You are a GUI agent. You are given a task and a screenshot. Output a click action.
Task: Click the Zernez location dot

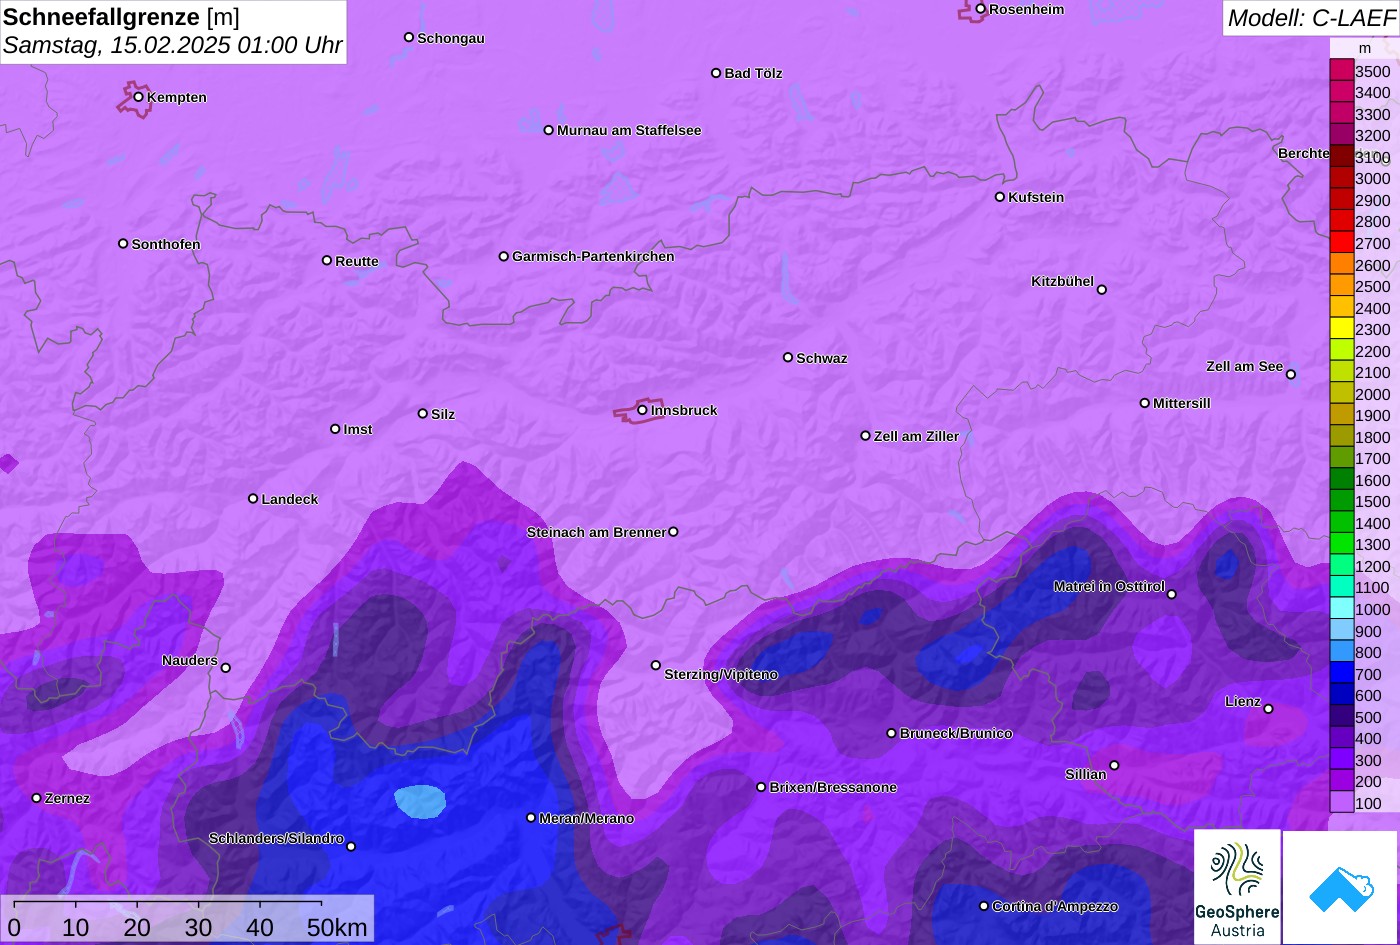[37, 798]
